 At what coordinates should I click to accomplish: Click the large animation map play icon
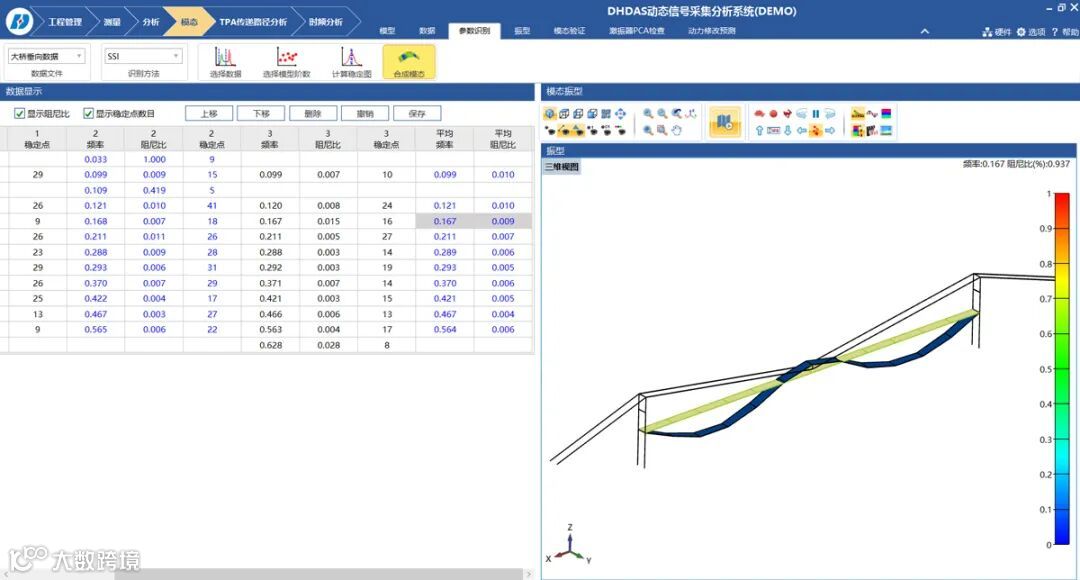click(x=724, y=122)
